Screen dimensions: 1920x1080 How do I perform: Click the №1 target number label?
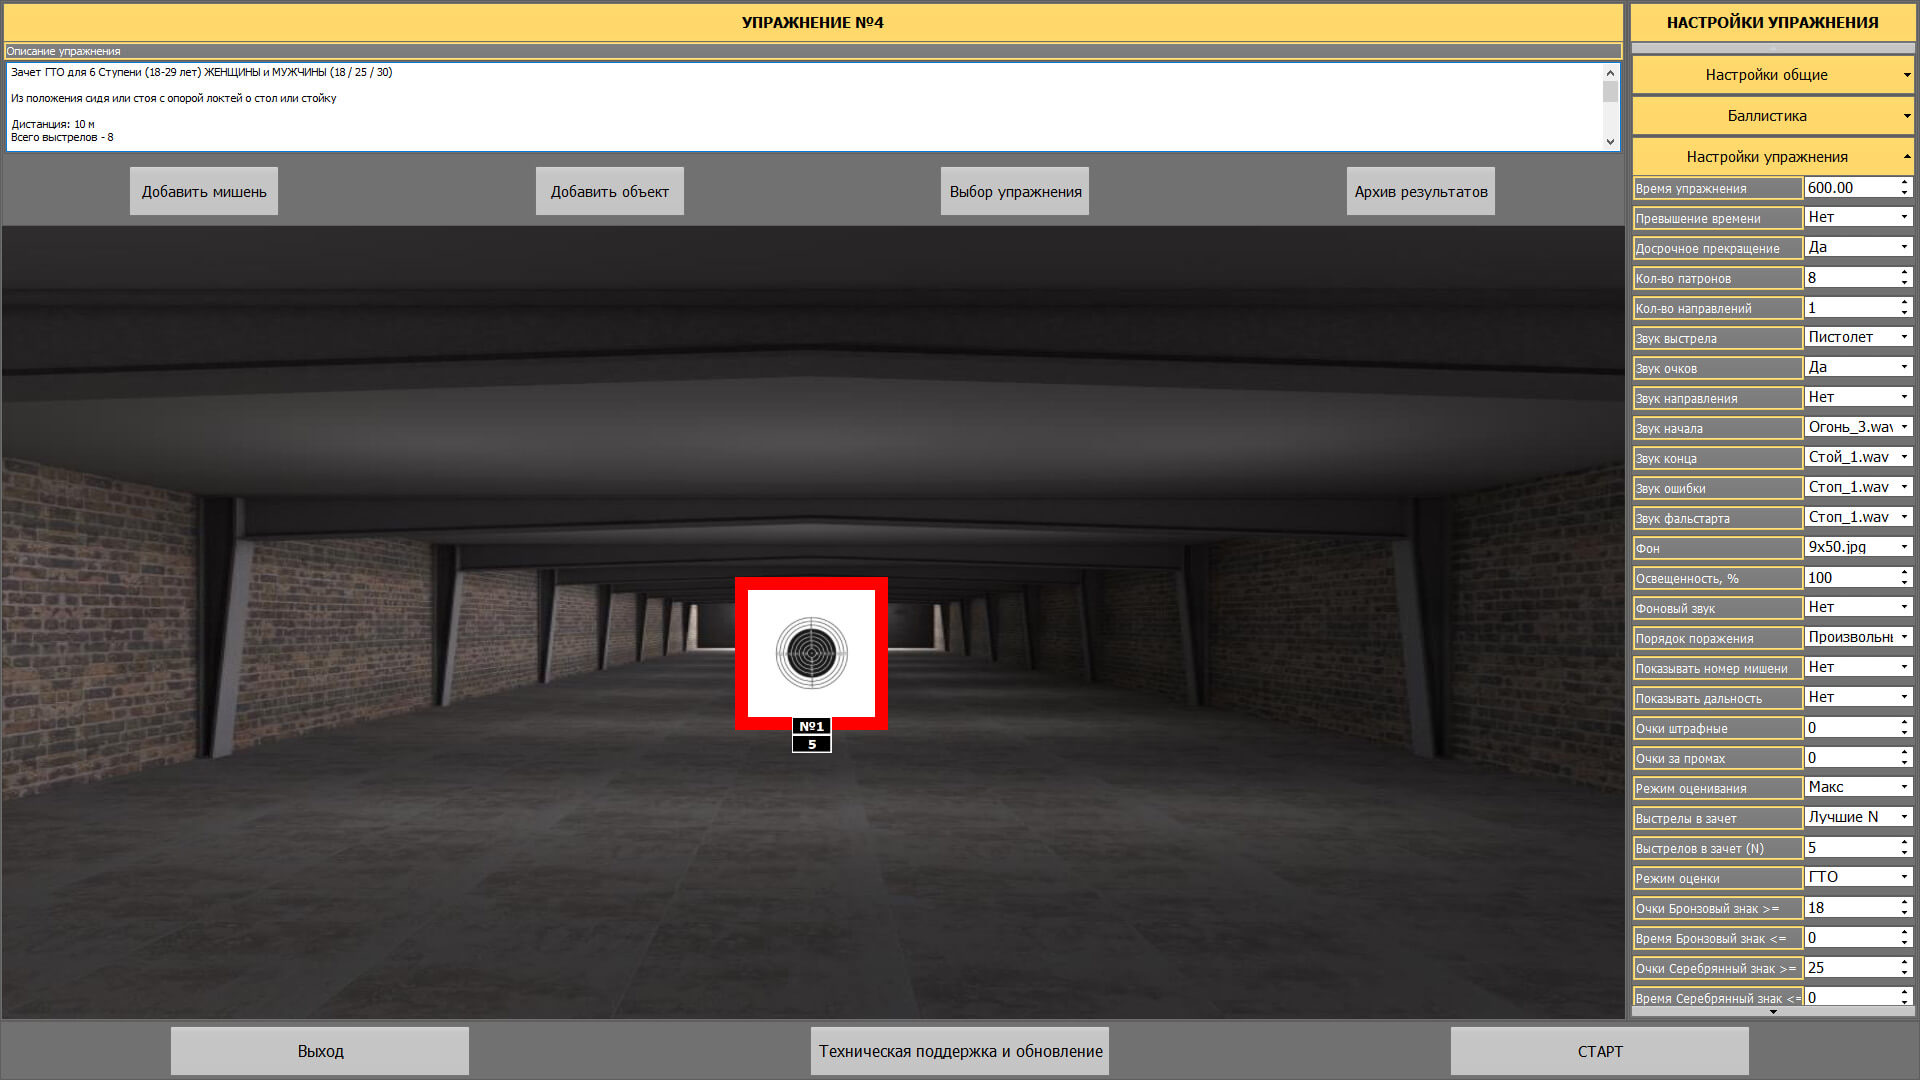(x=811, y=727)
